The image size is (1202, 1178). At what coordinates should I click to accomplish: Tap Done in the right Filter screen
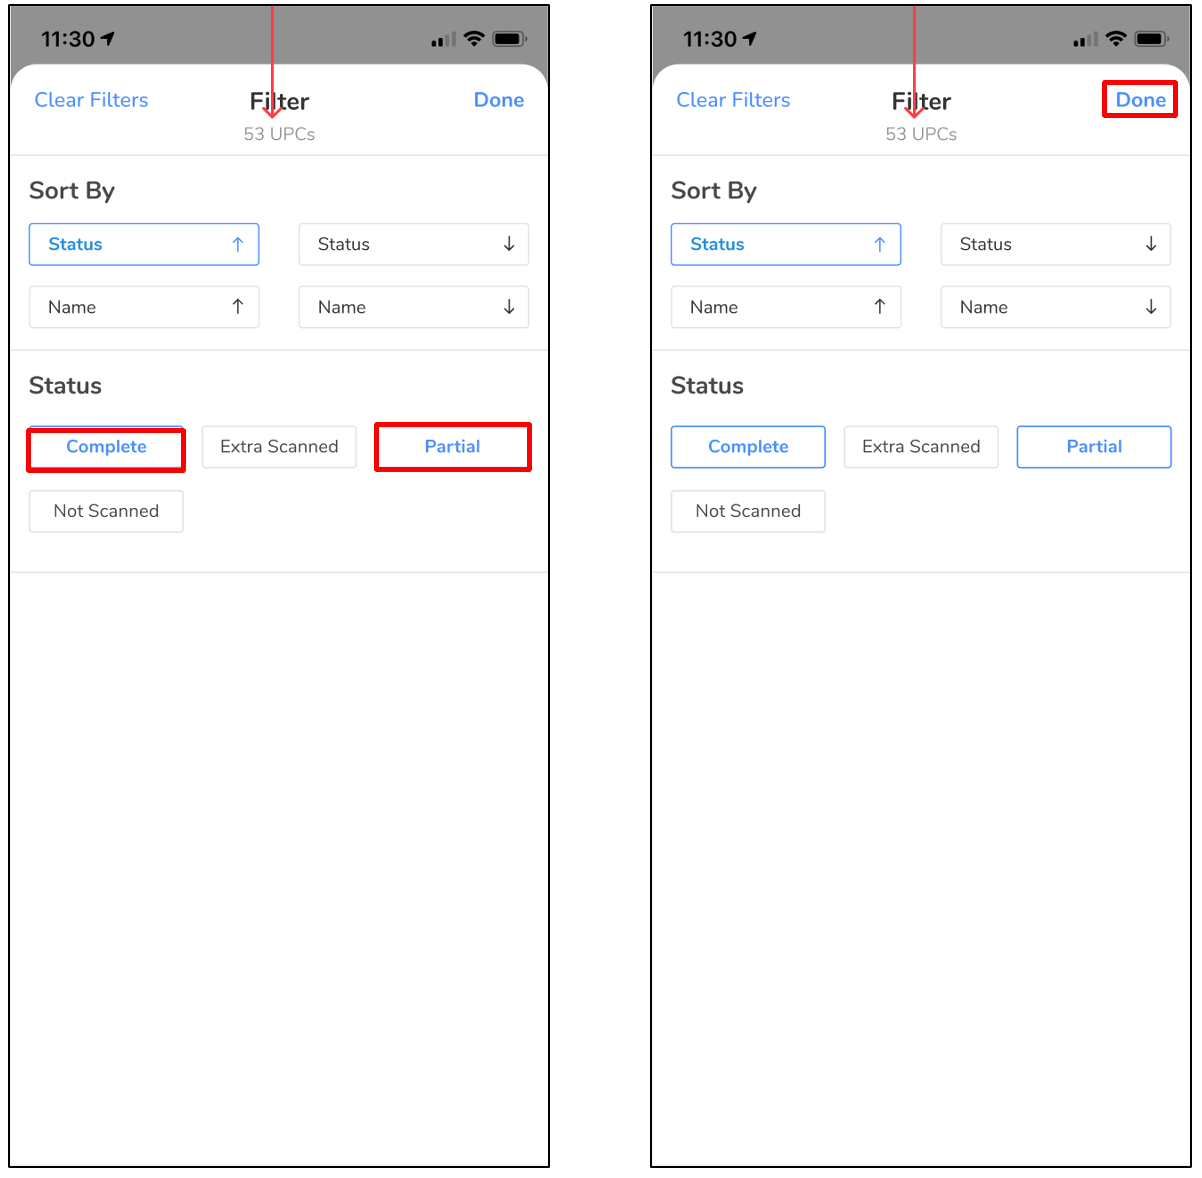(x=1141, y=100)
